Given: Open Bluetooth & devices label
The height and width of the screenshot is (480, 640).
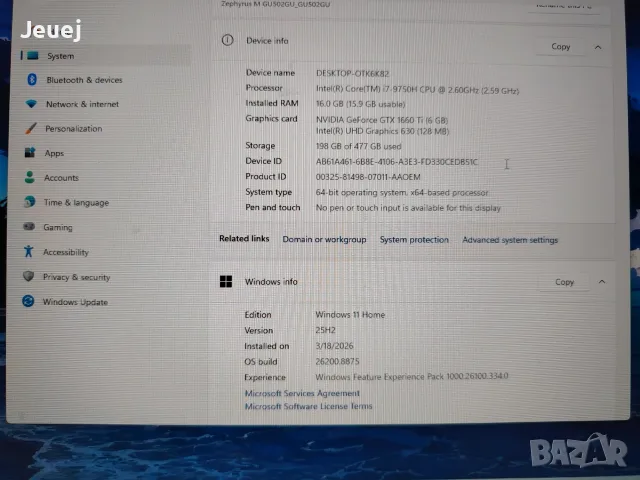Looking at the screenshot, I should click(x=84, y=80).
